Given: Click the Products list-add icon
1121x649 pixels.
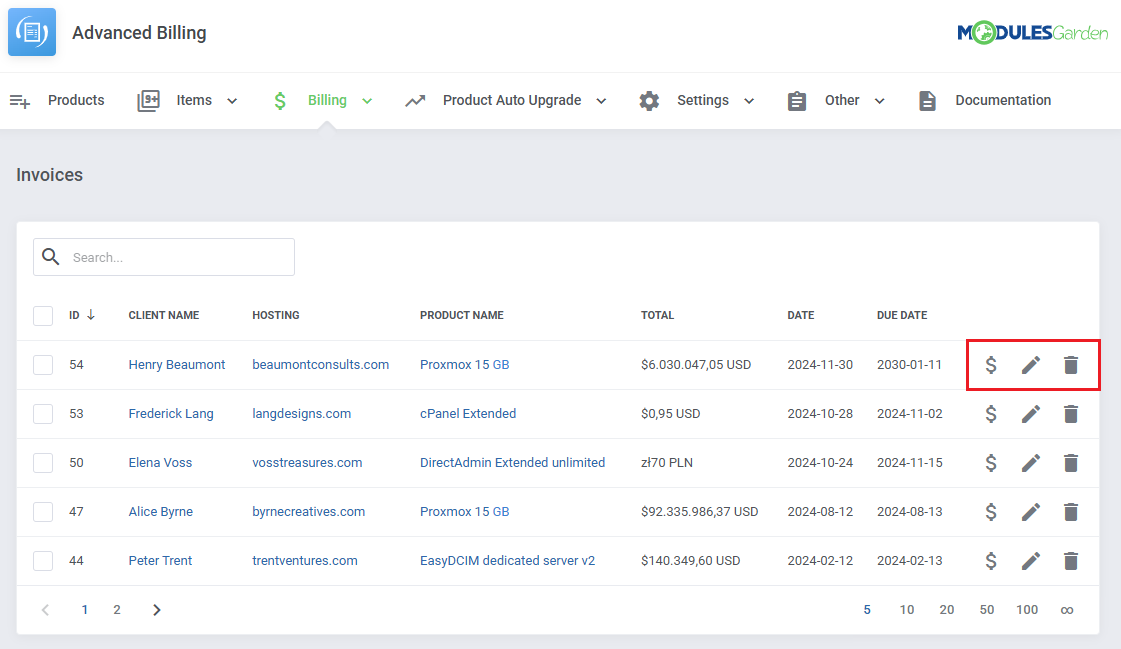Looking at the screenshot, I should pos(20,101).
